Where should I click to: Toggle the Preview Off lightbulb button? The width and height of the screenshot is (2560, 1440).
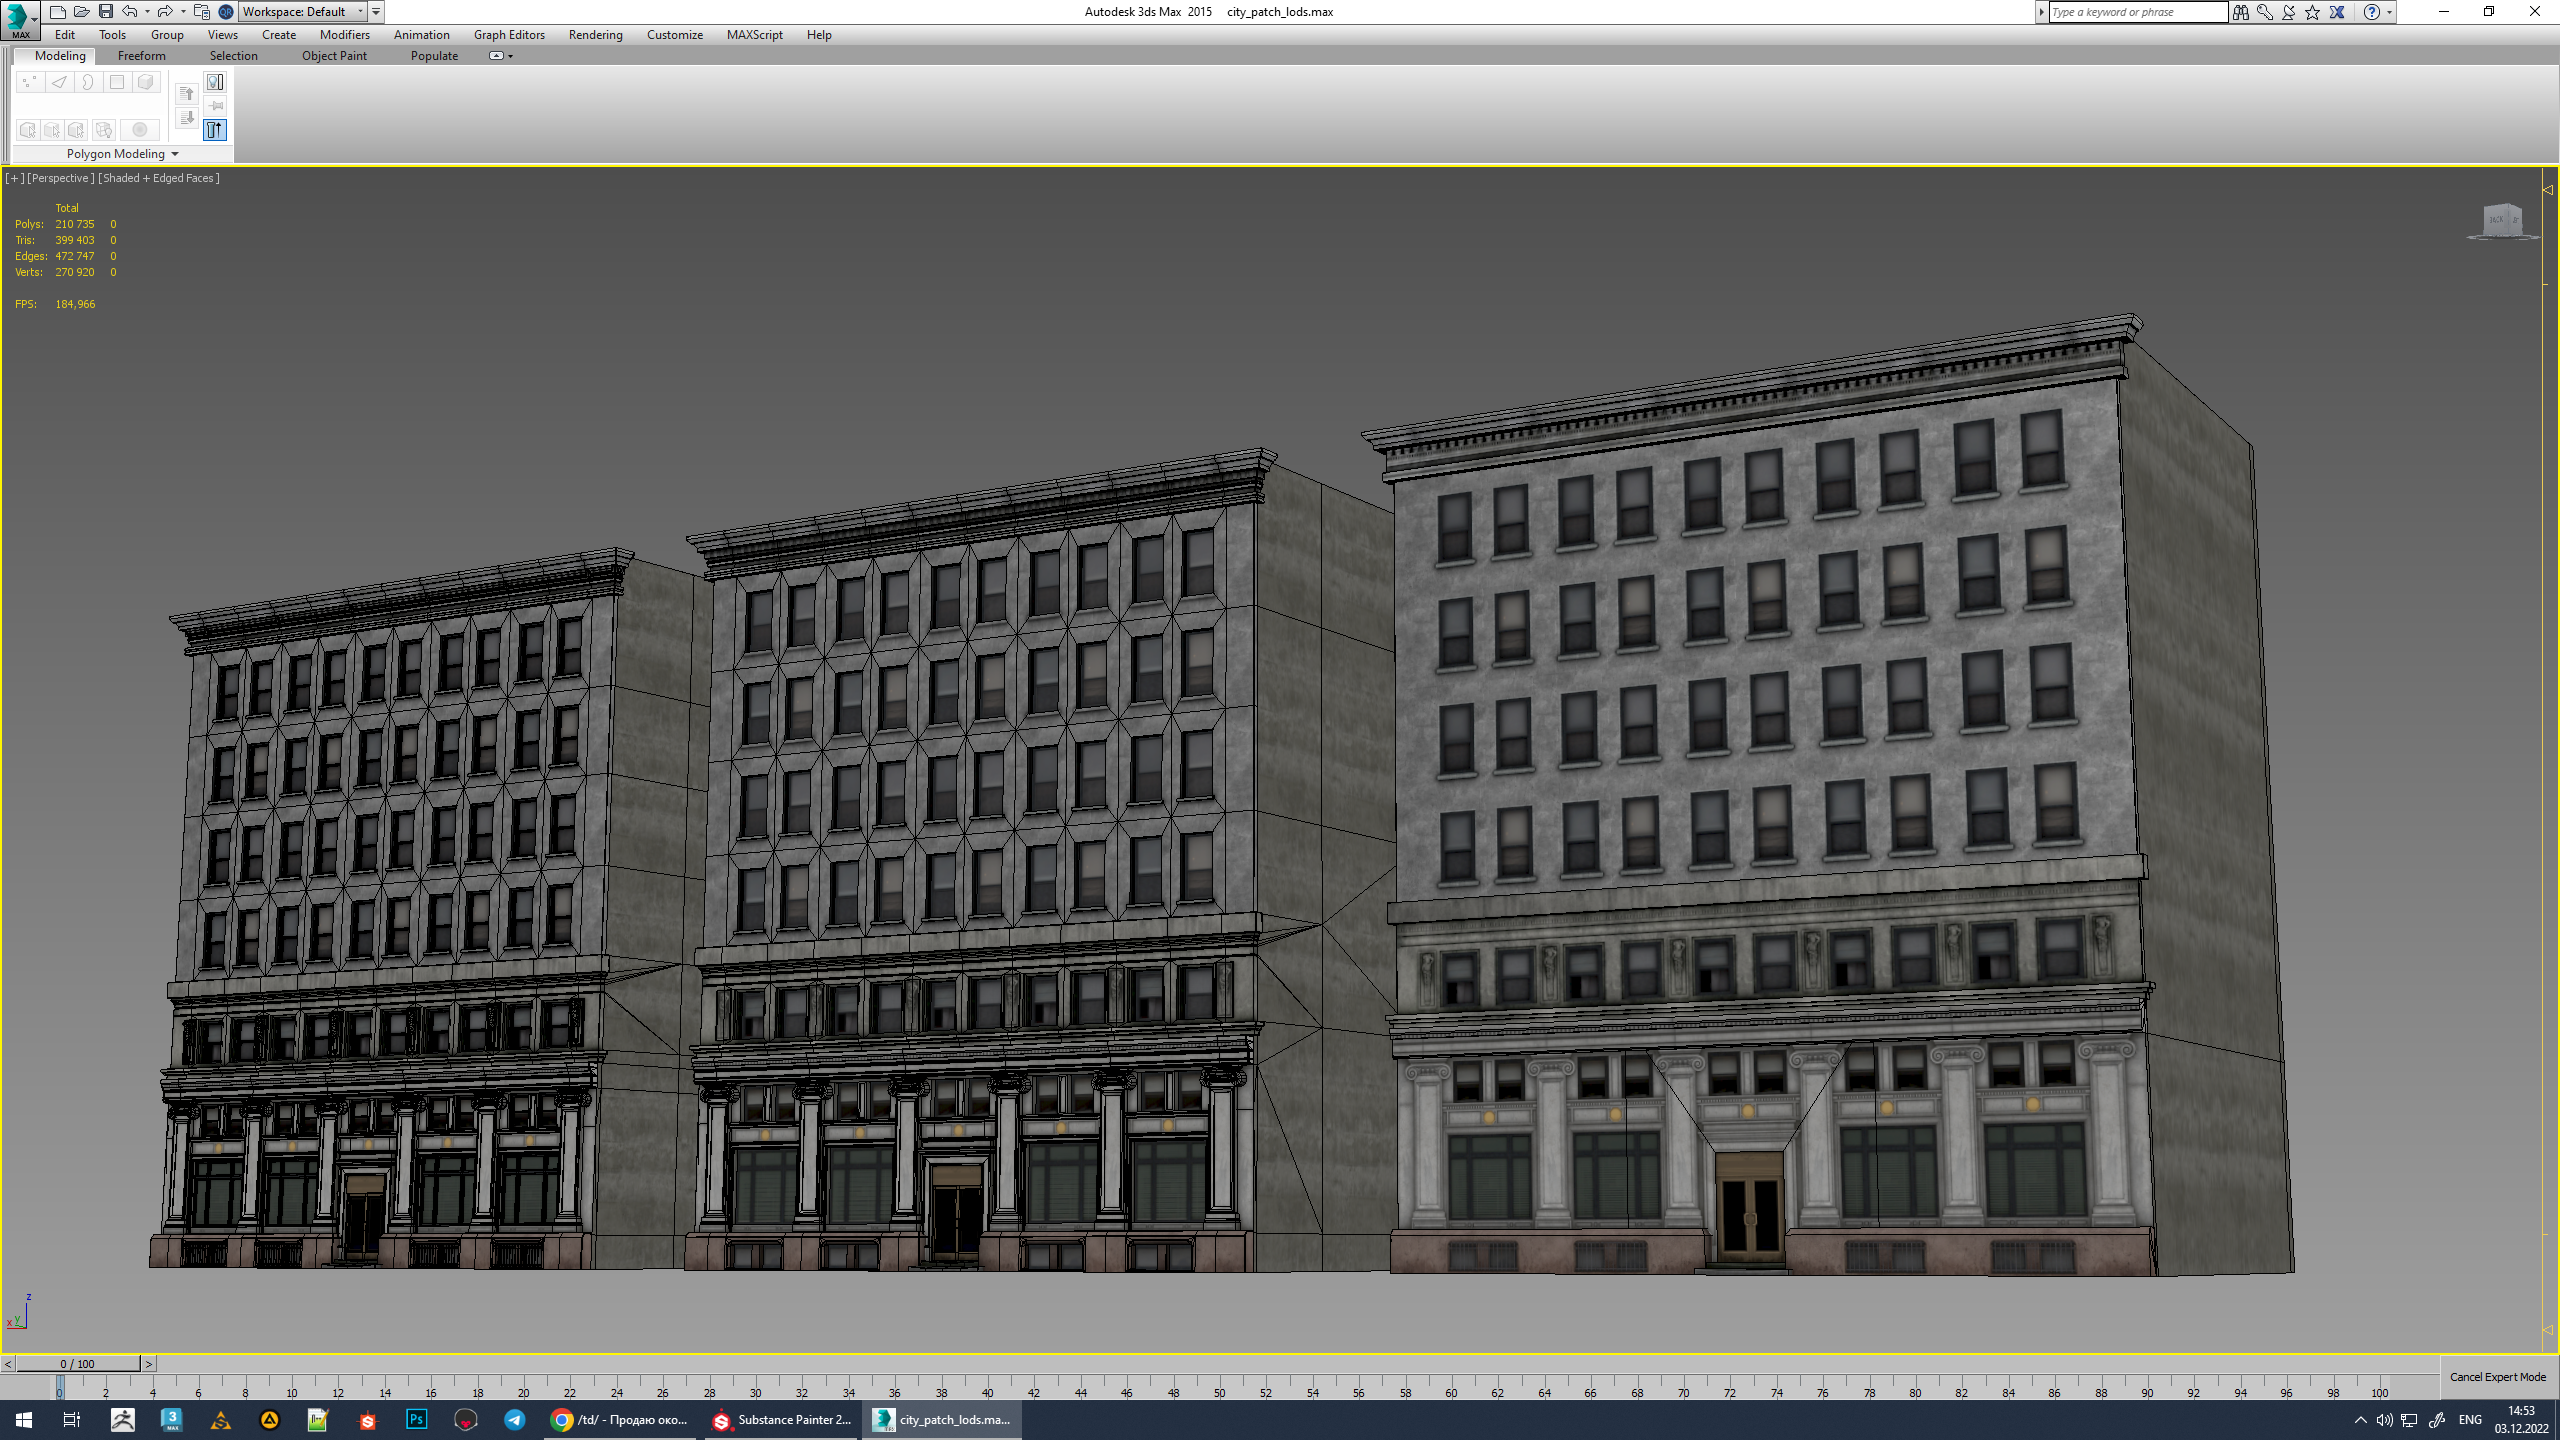tap(215, 82)
